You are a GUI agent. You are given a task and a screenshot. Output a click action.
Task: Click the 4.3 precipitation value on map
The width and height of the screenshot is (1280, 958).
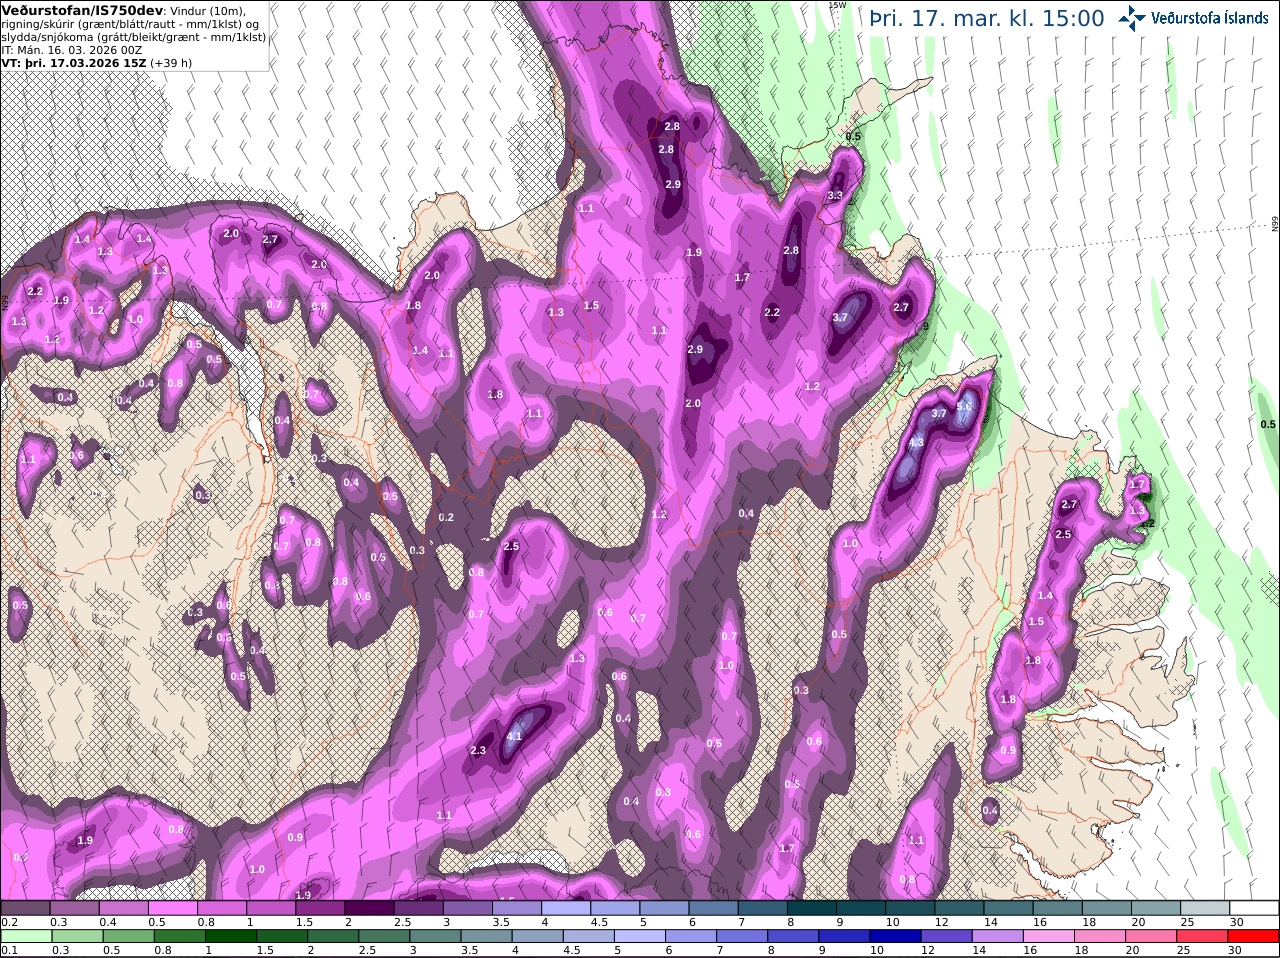[916, 442]
